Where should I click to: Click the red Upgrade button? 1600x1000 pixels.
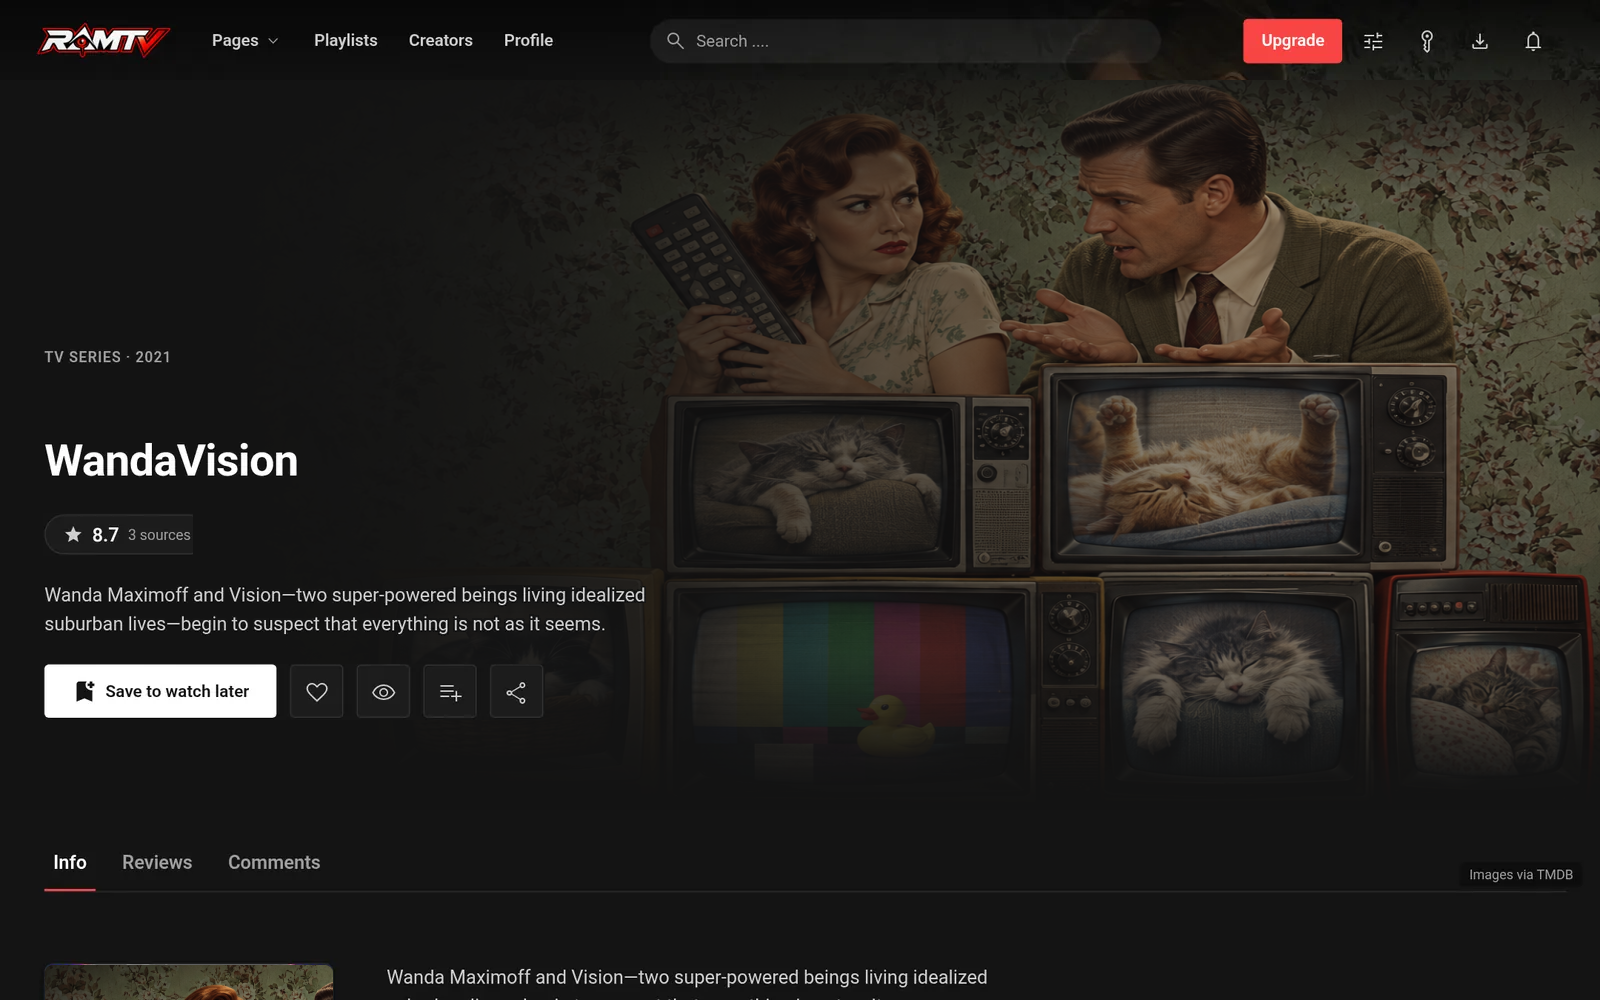click(1292, 41)
